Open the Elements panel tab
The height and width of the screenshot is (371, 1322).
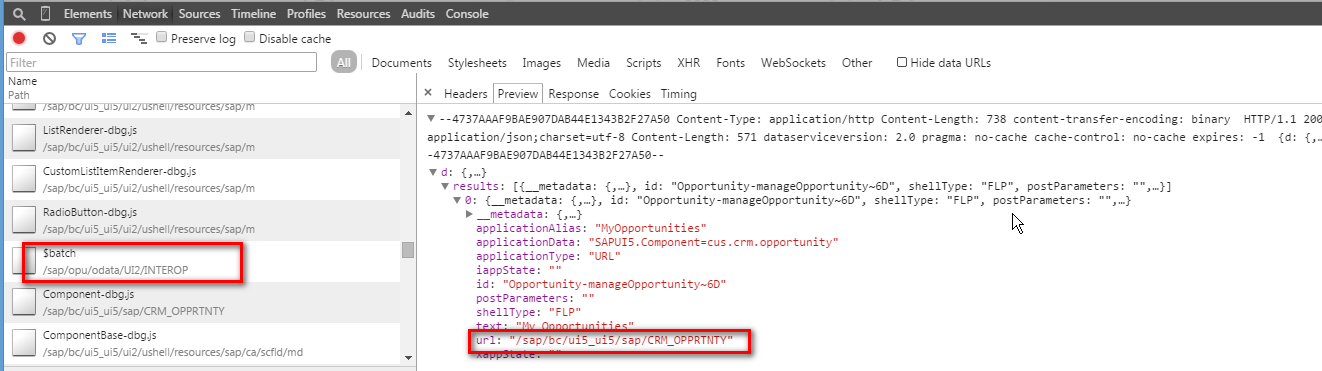(88, 14)
